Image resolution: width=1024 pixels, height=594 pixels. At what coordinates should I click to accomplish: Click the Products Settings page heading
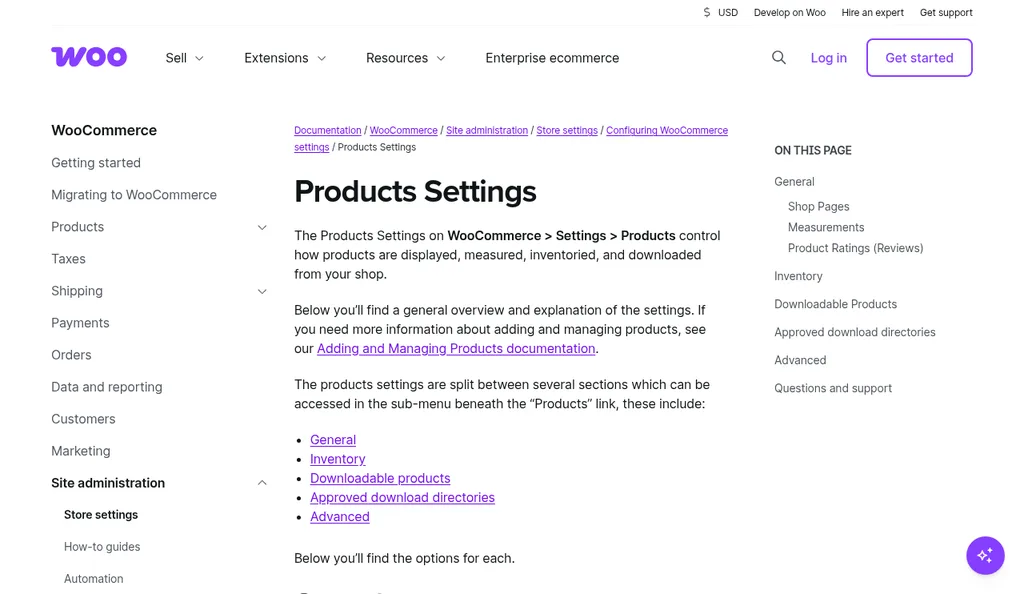[x=415, y=192]
